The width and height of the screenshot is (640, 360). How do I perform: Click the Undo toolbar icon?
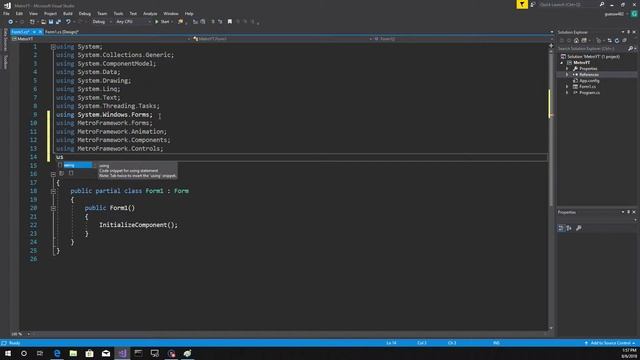point(68,22)
